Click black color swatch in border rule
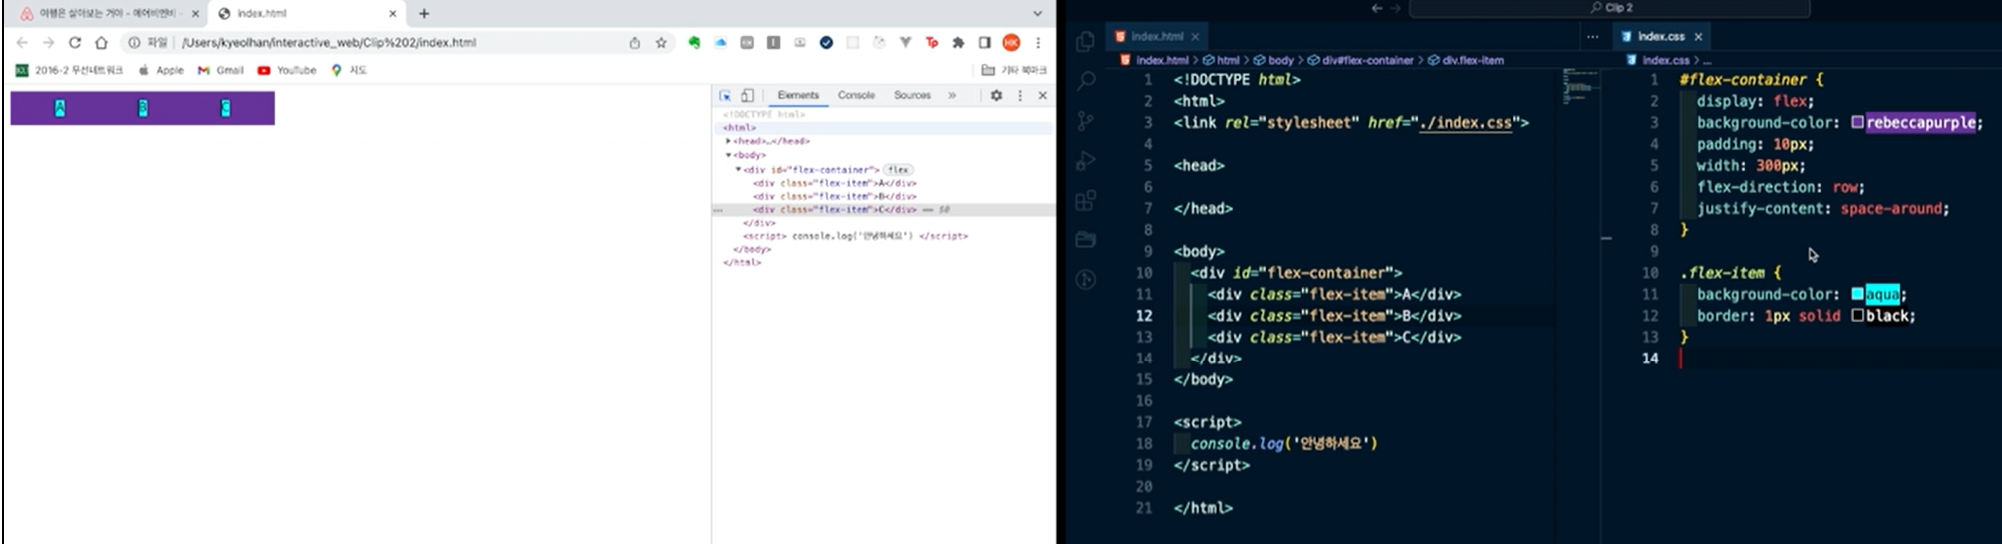The image size is (2002, 544). (1857, 316)
